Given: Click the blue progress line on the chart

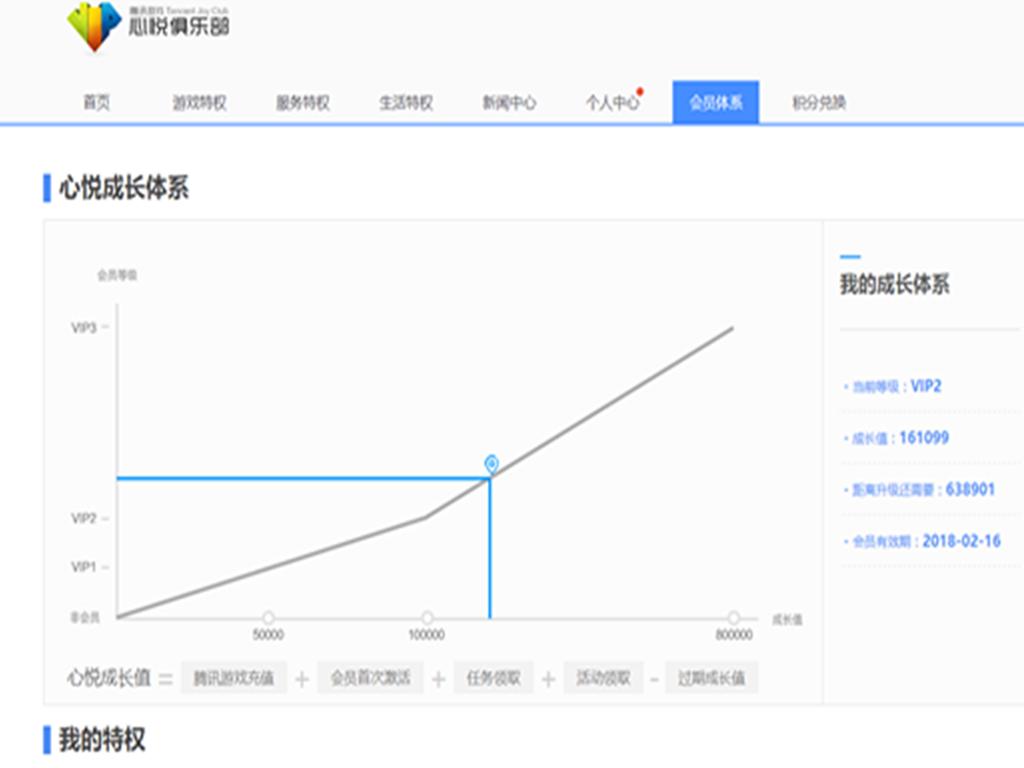Looking at the screenshot, I should pyautogui.click(x=300, y=477).
